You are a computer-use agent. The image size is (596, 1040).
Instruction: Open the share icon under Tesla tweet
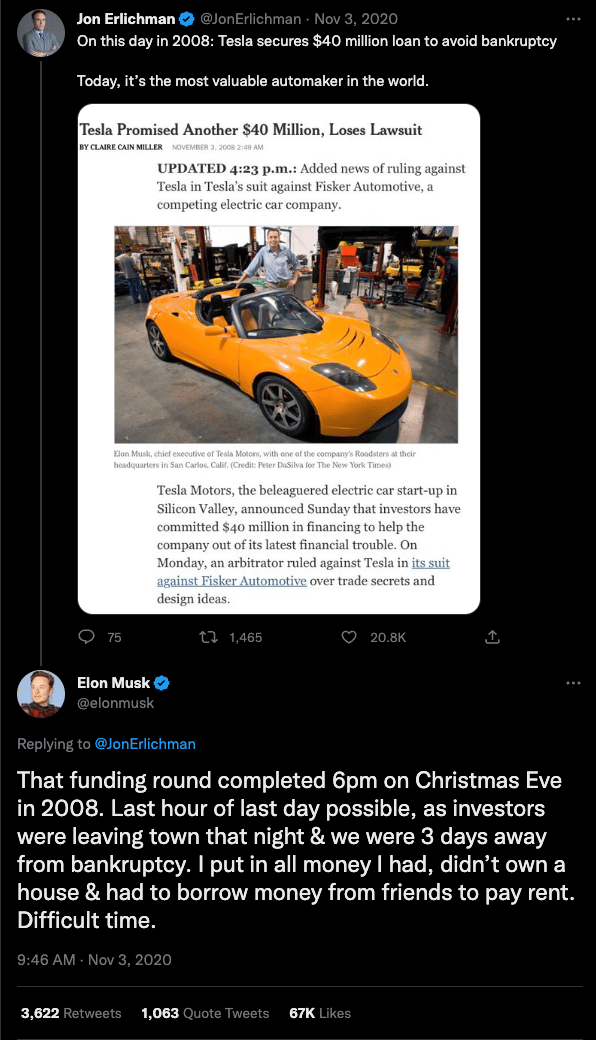[x=492, y=637]
